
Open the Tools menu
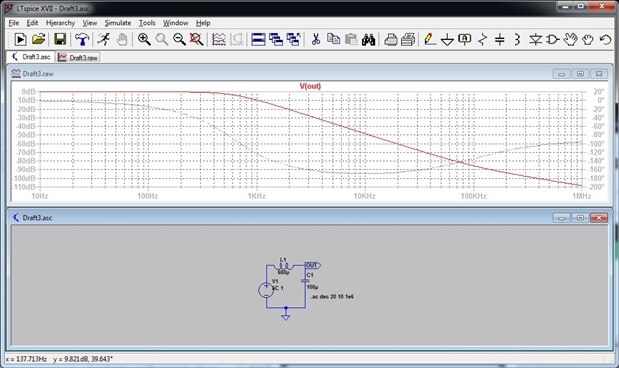coord(147,23)
